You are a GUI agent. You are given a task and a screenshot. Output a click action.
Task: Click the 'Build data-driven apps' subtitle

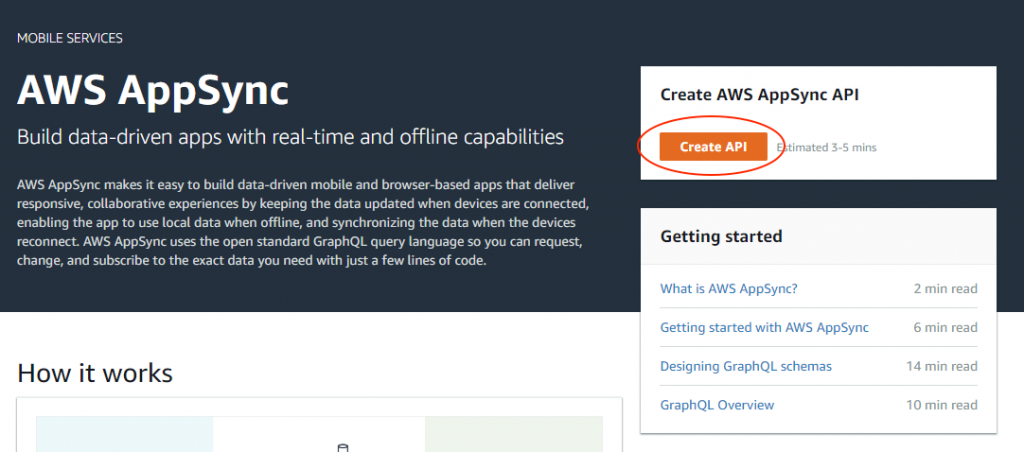(290, 137)
